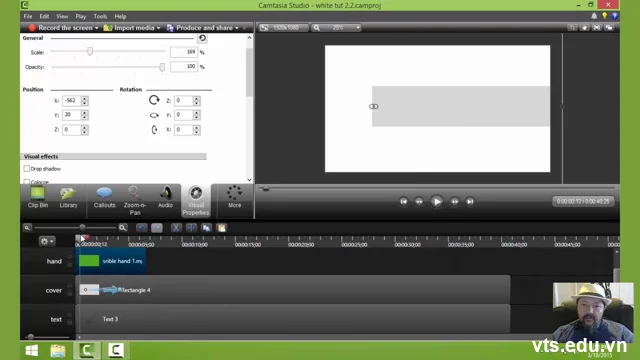Click the Rotation X axis icon

point(154,130)
